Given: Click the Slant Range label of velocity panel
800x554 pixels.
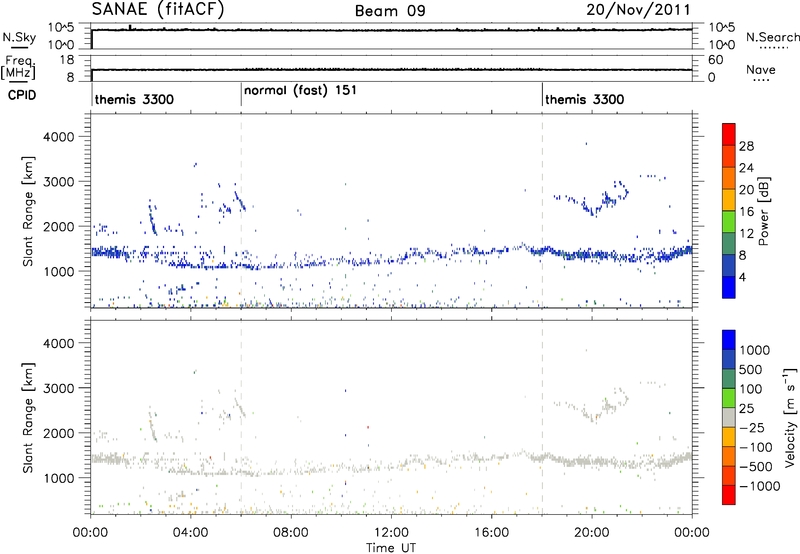Looking at the screenshot, I should (28, 418).
